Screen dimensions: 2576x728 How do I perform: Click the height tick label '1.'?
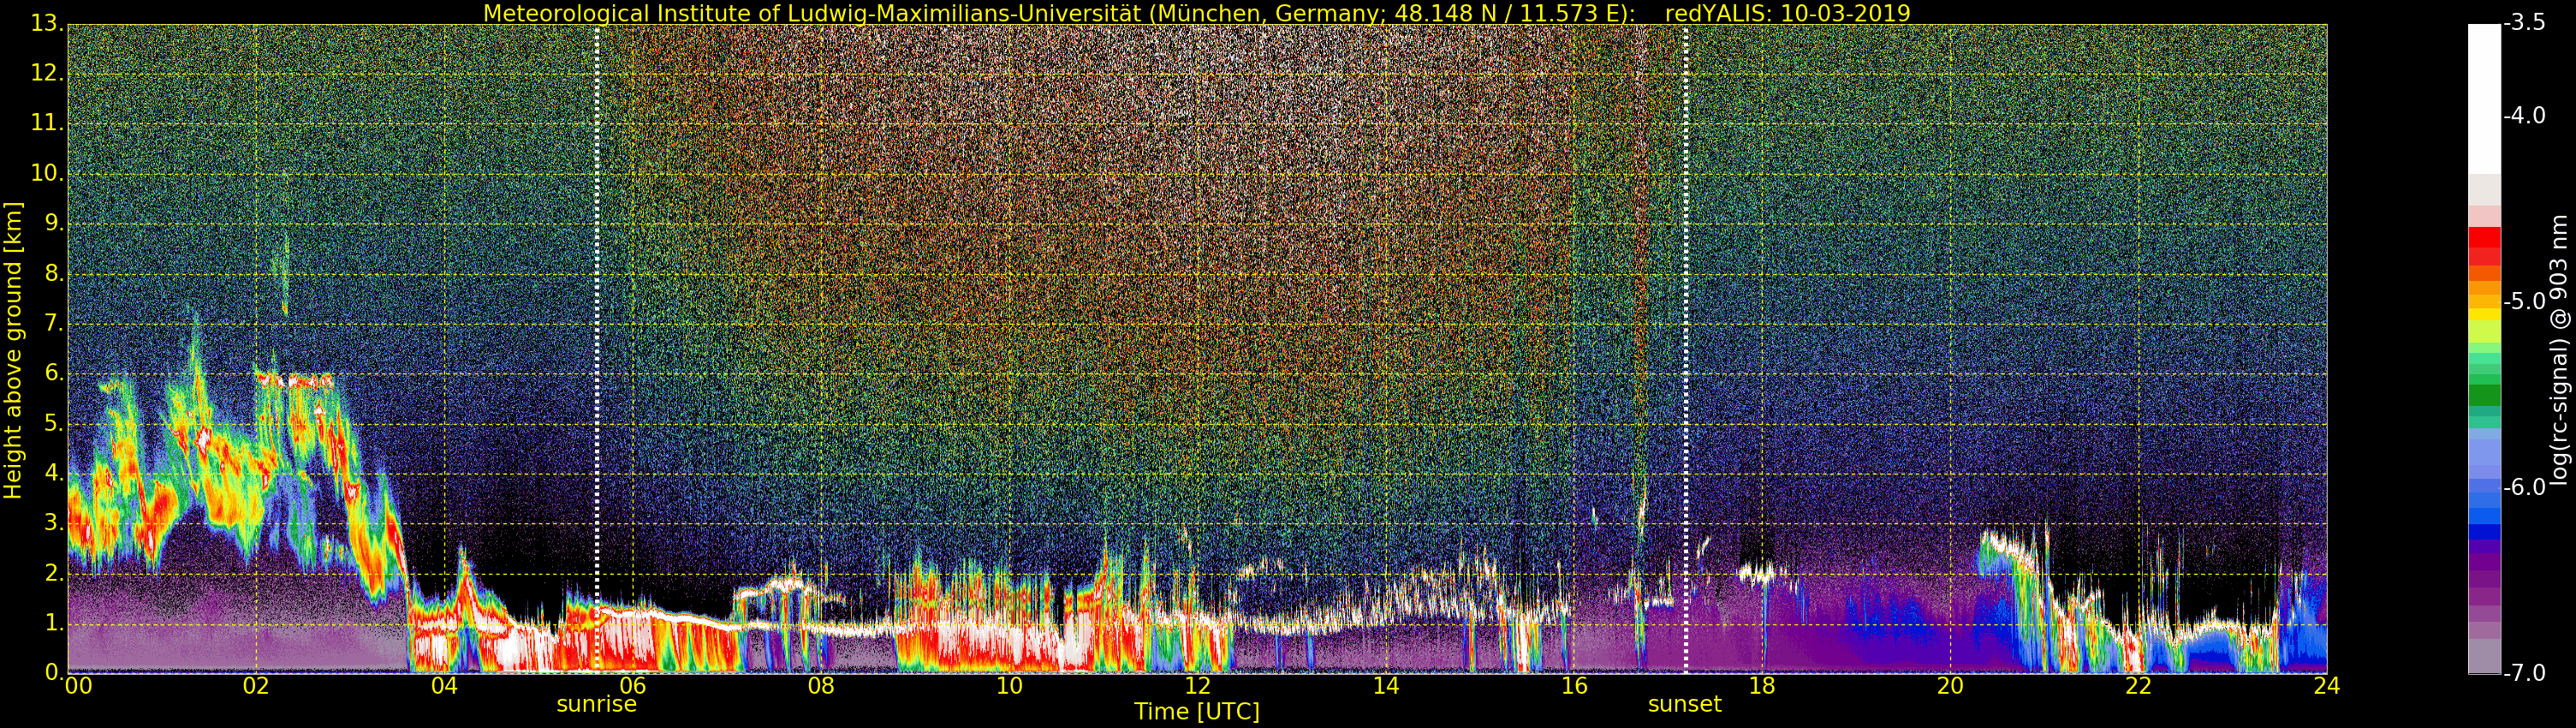coord(53,623)
